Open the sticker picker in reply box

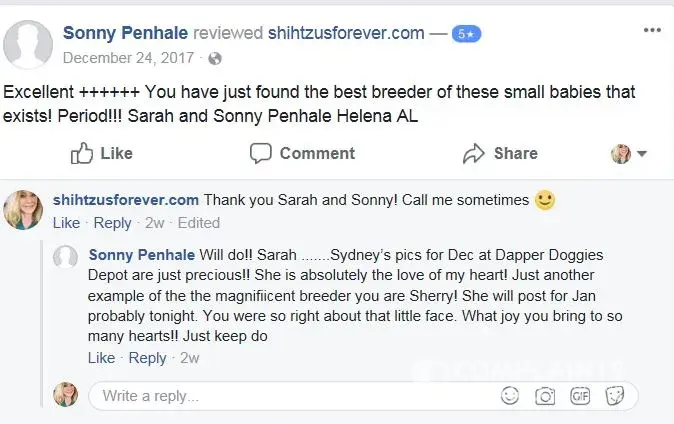pos(612,396)
